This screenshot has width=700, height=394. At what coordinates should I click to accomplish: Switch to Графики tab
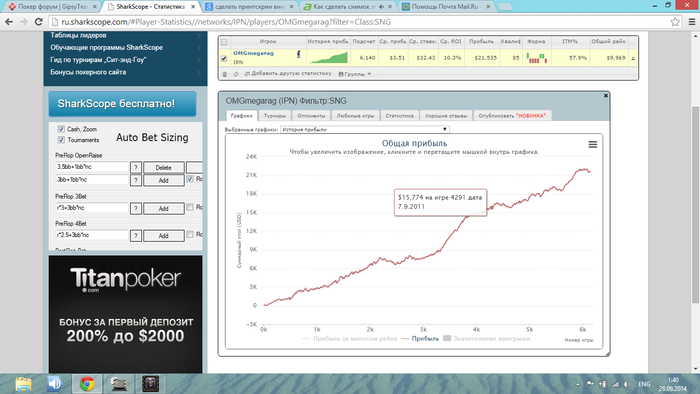point(242,116)
